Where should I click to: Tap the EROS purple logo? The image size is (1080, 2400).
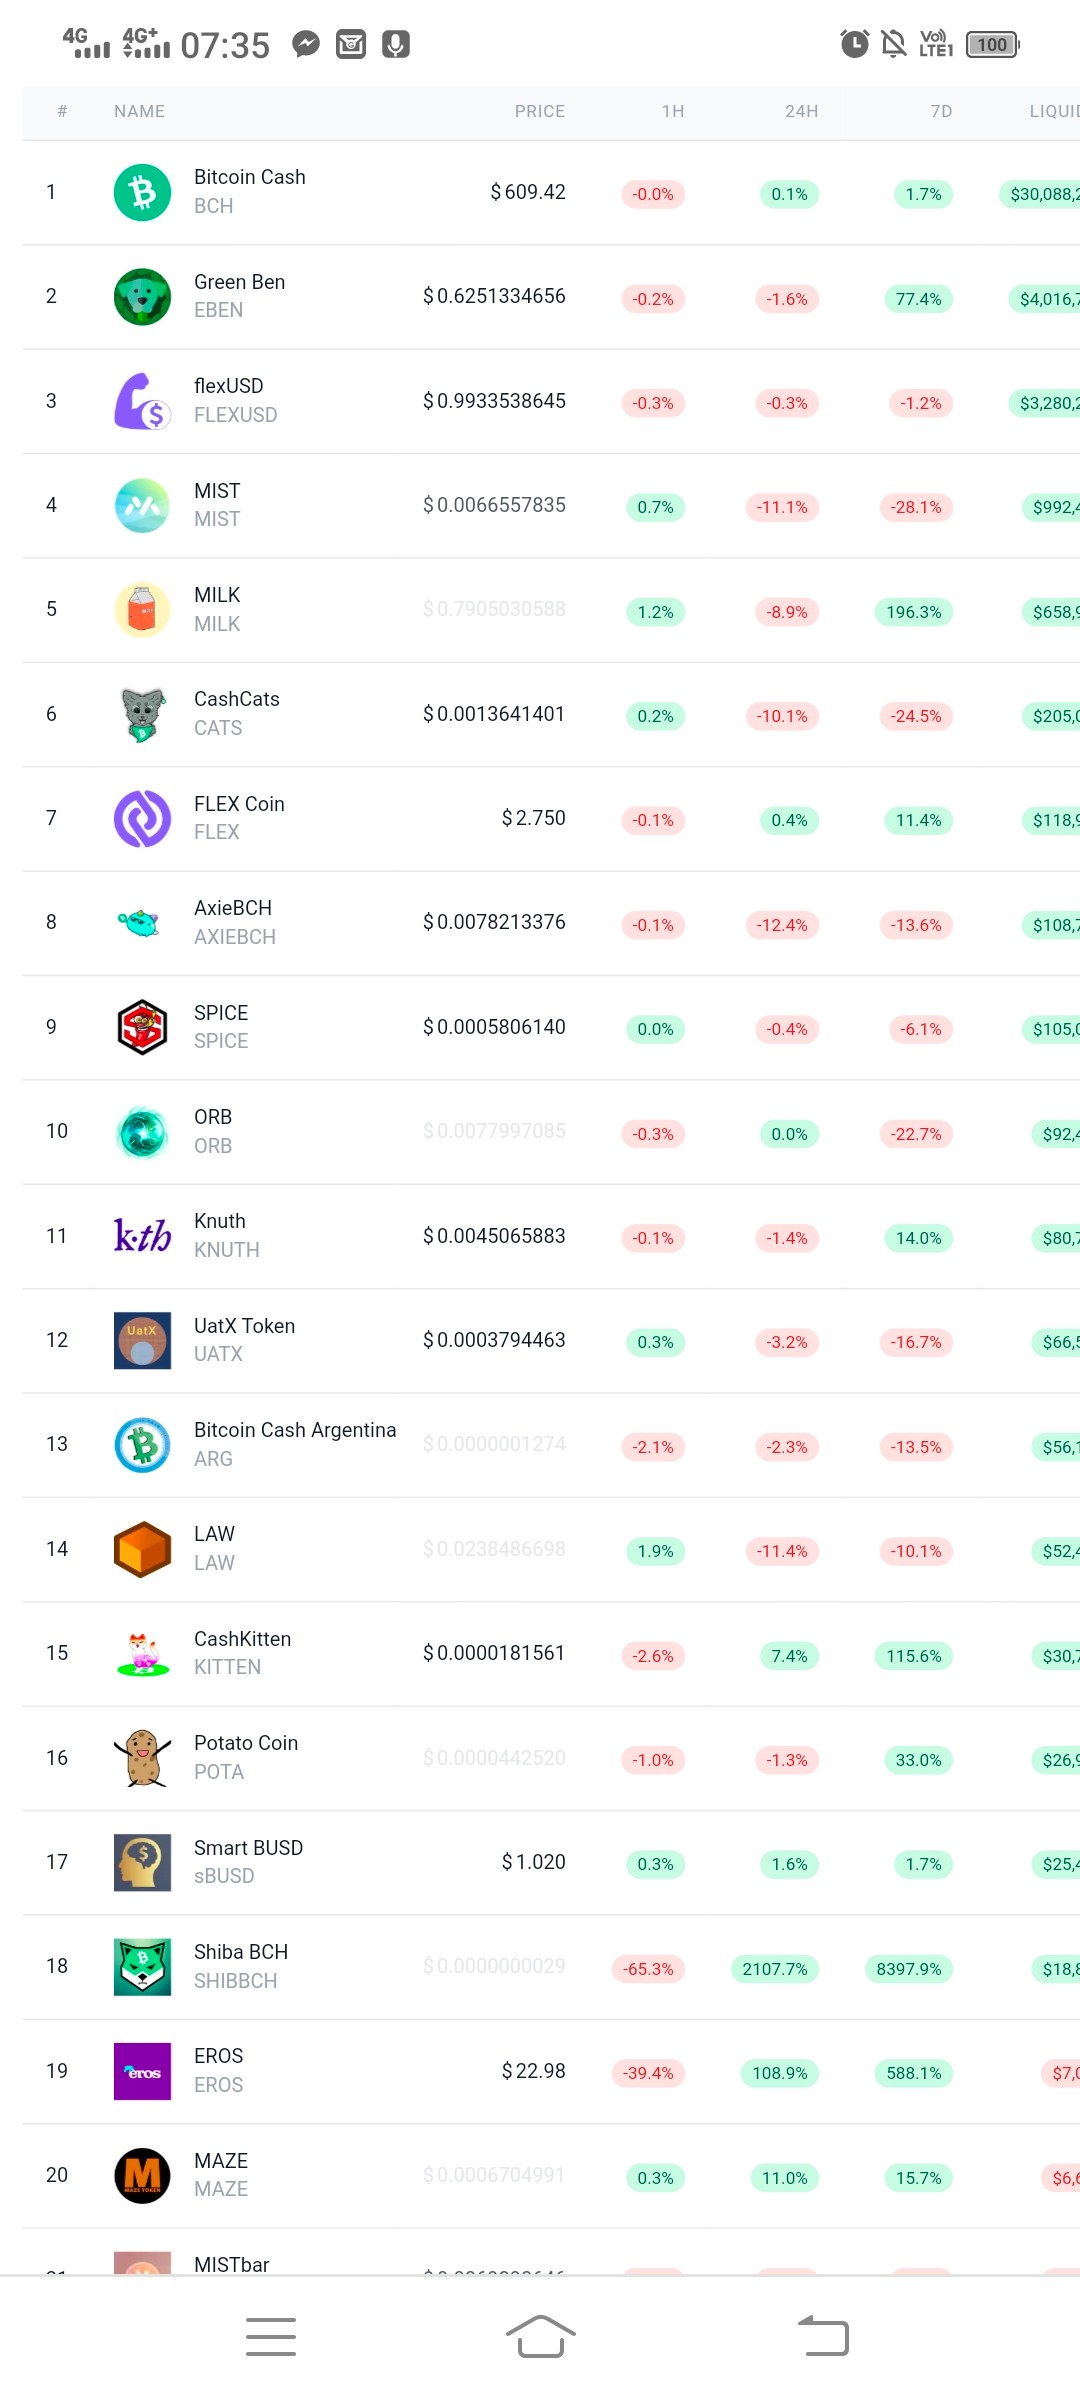142,2071
